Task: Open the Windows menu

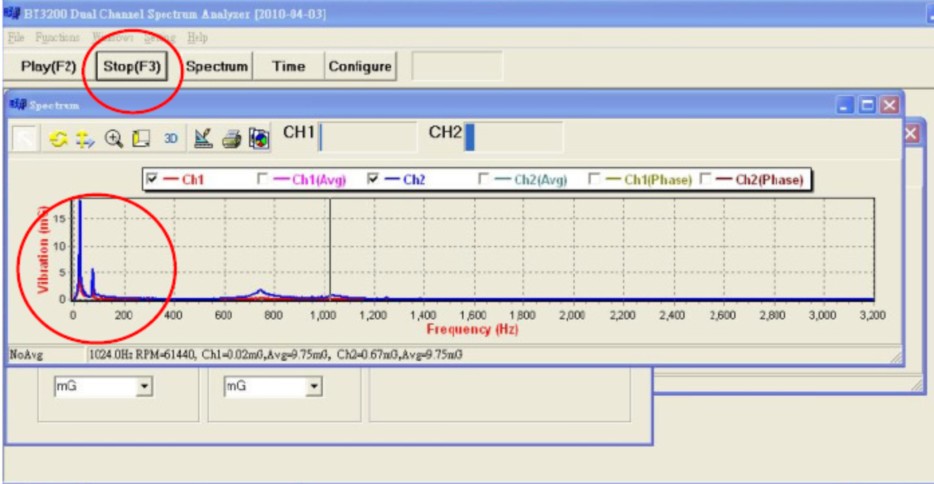Action: pyautogui.click(x=113, y=38)
